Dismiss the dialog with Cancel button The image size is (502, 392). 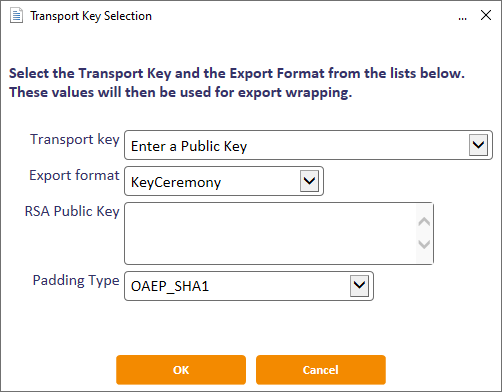[321, 370]
